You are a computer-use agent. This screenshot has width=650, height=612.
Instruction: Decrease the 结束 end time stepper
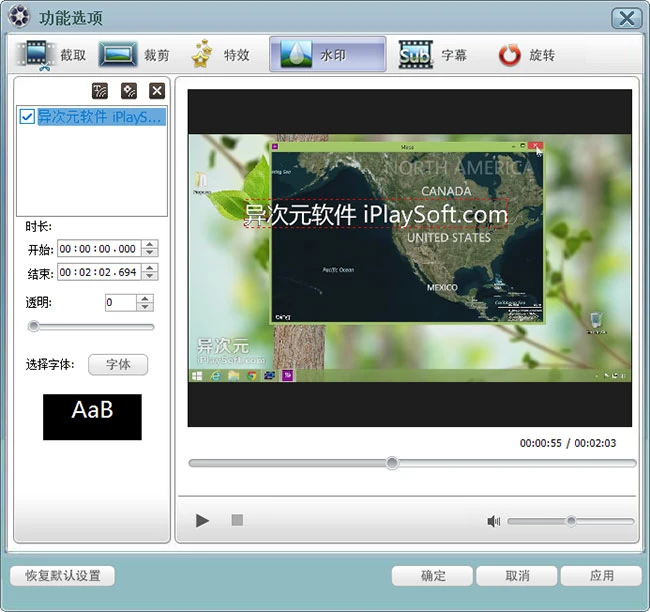[x=150, y=277]
